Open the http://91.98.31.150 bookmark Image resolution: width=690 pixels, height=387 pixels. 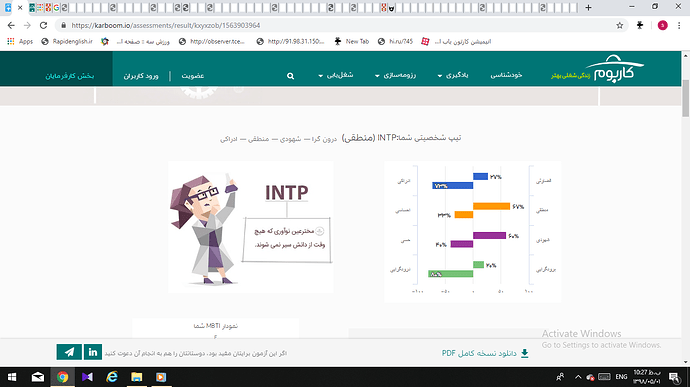click(290, 41)
